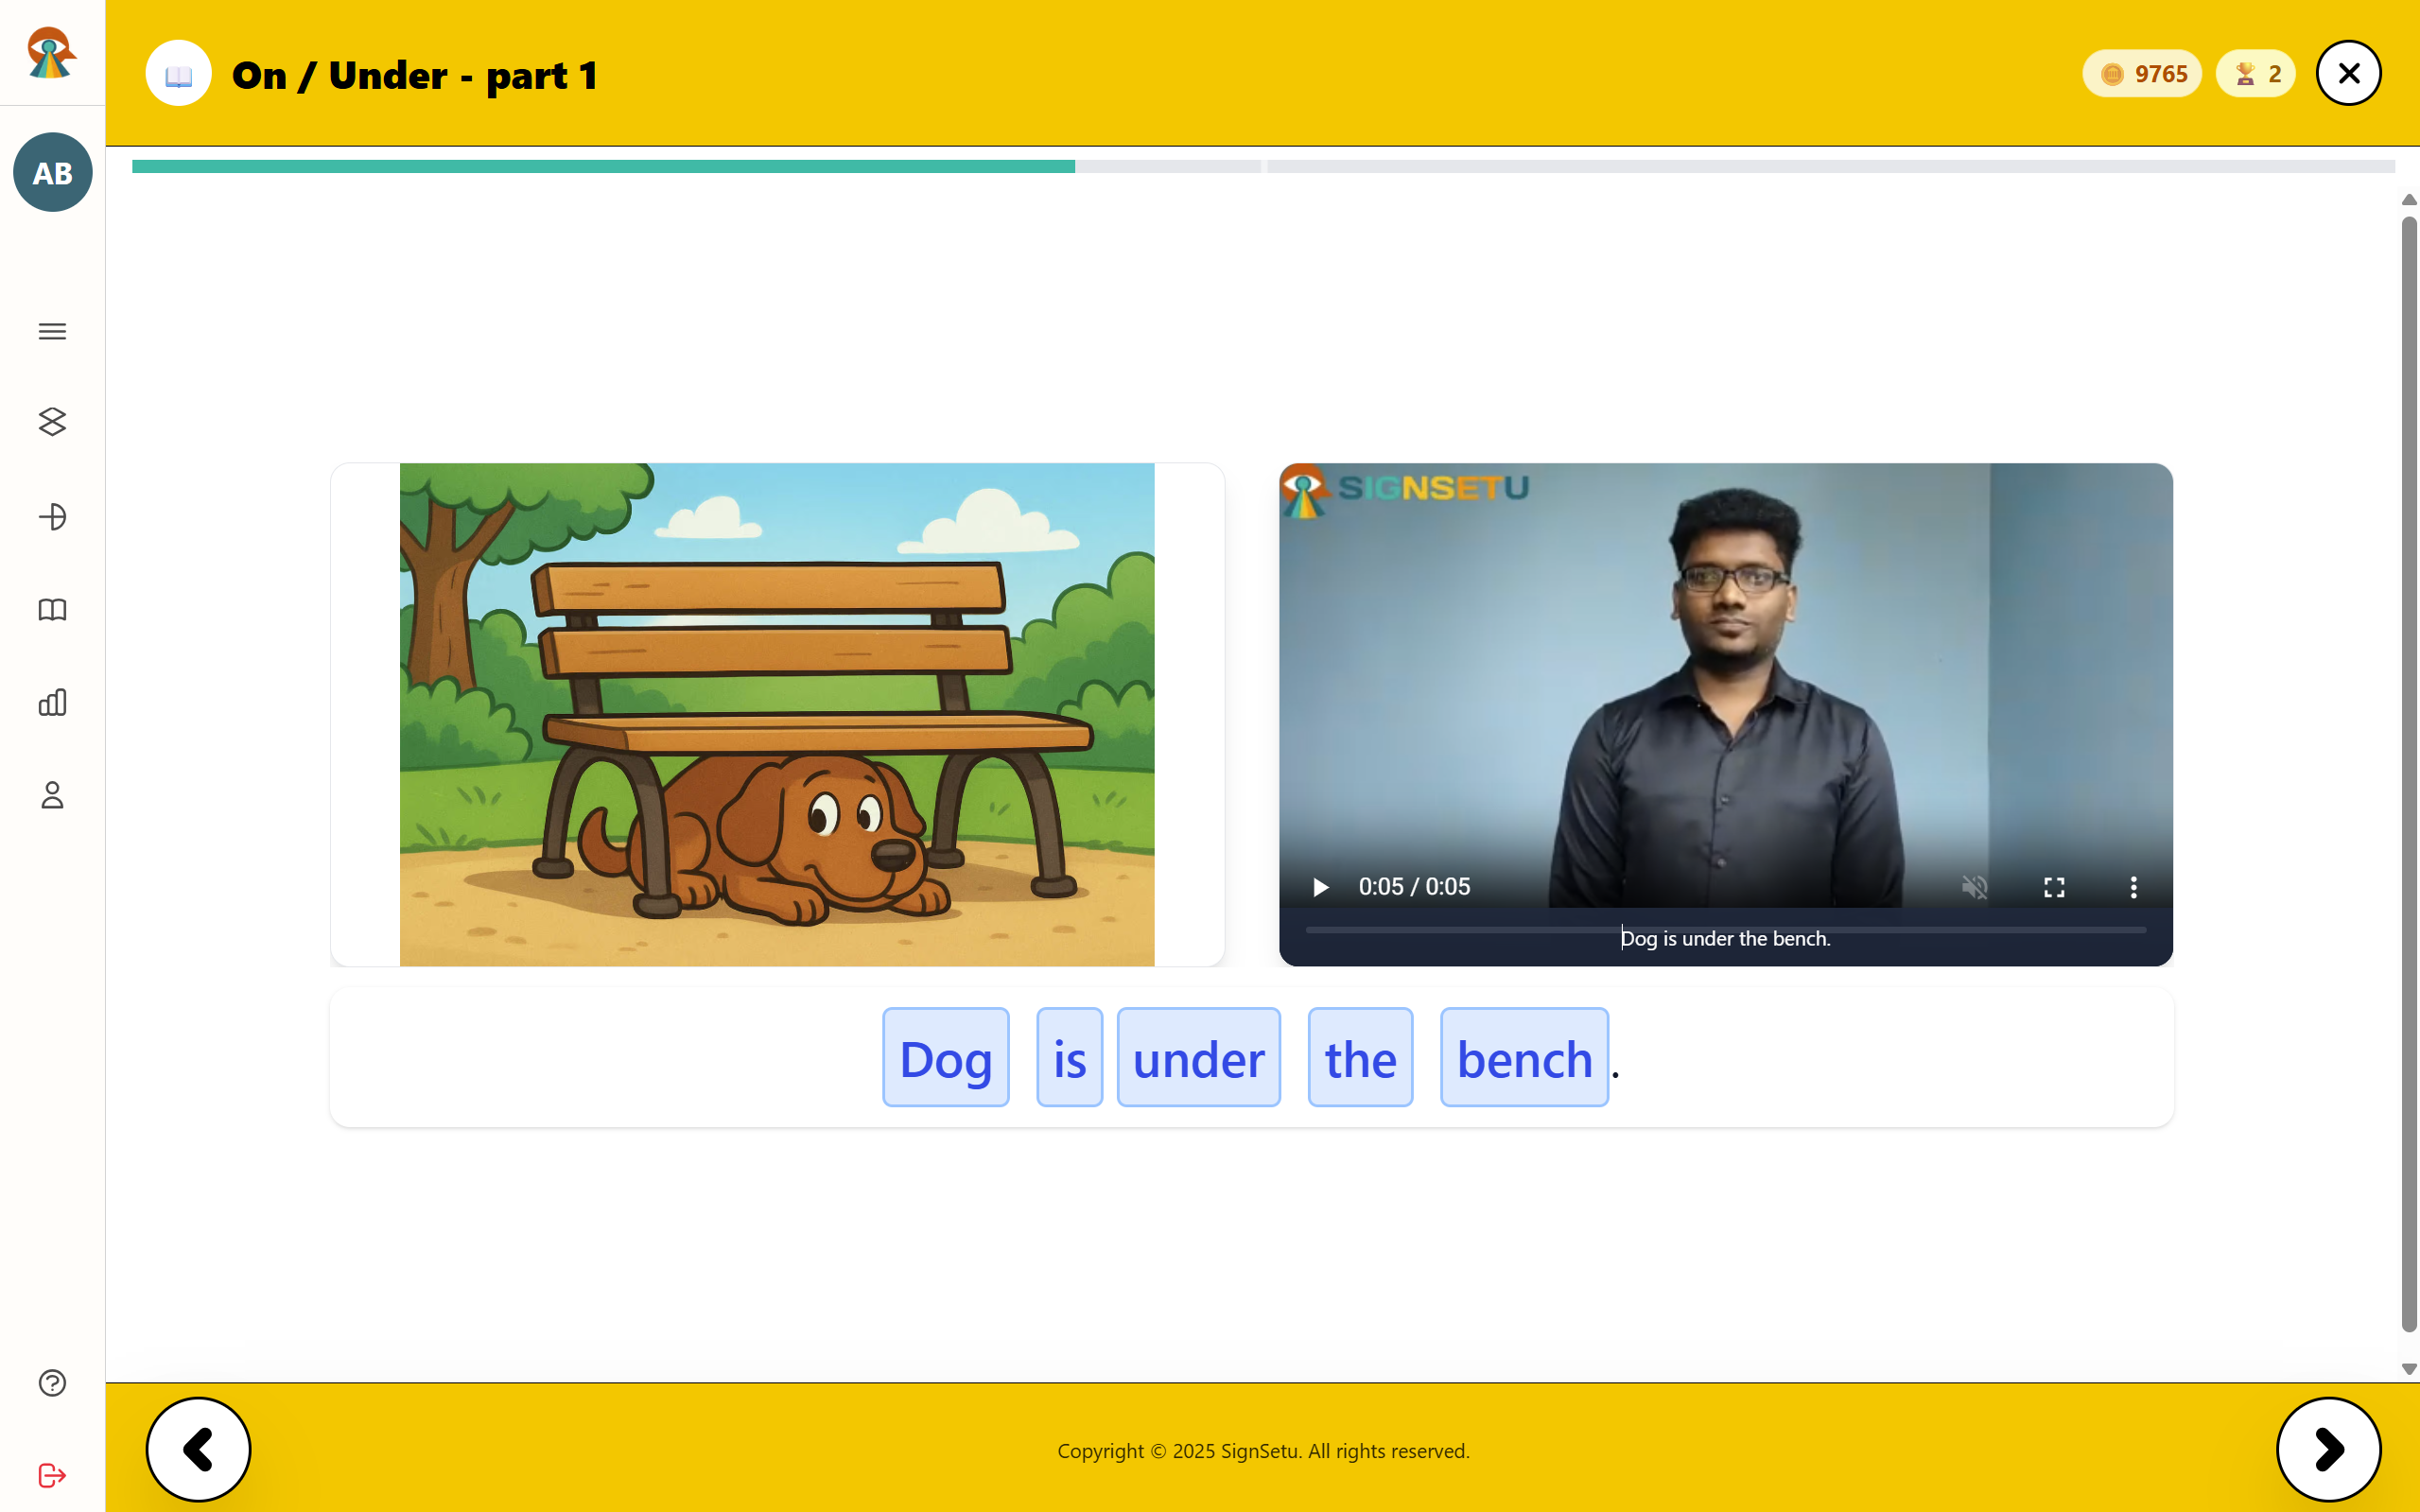
Task: Open the layers icon in the sidebar
Action: (x=52, y=422)
